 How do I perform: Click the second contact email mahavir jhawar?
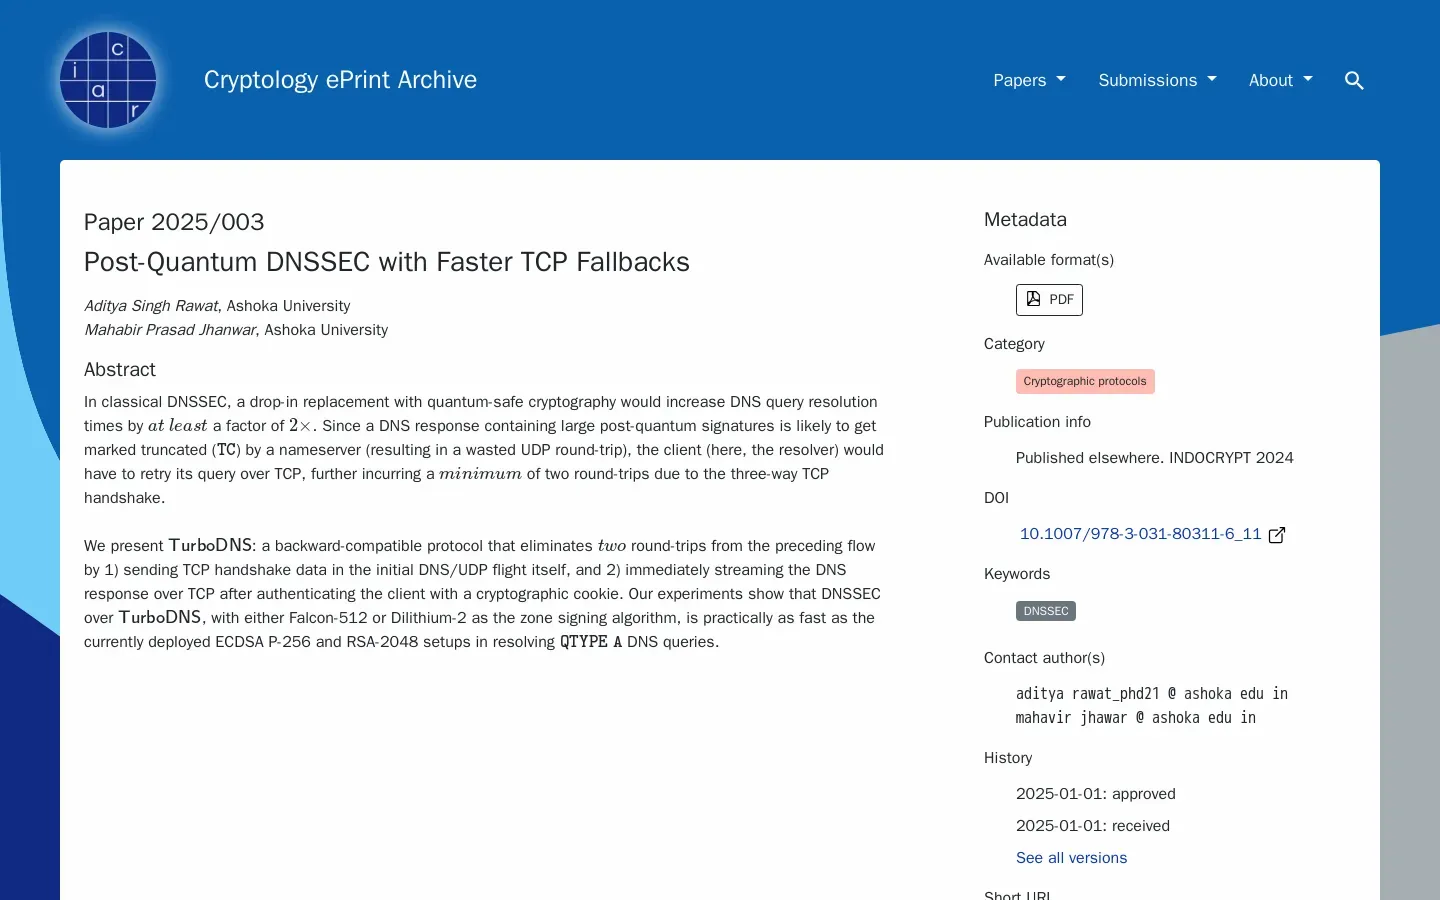coord(1135,718)
